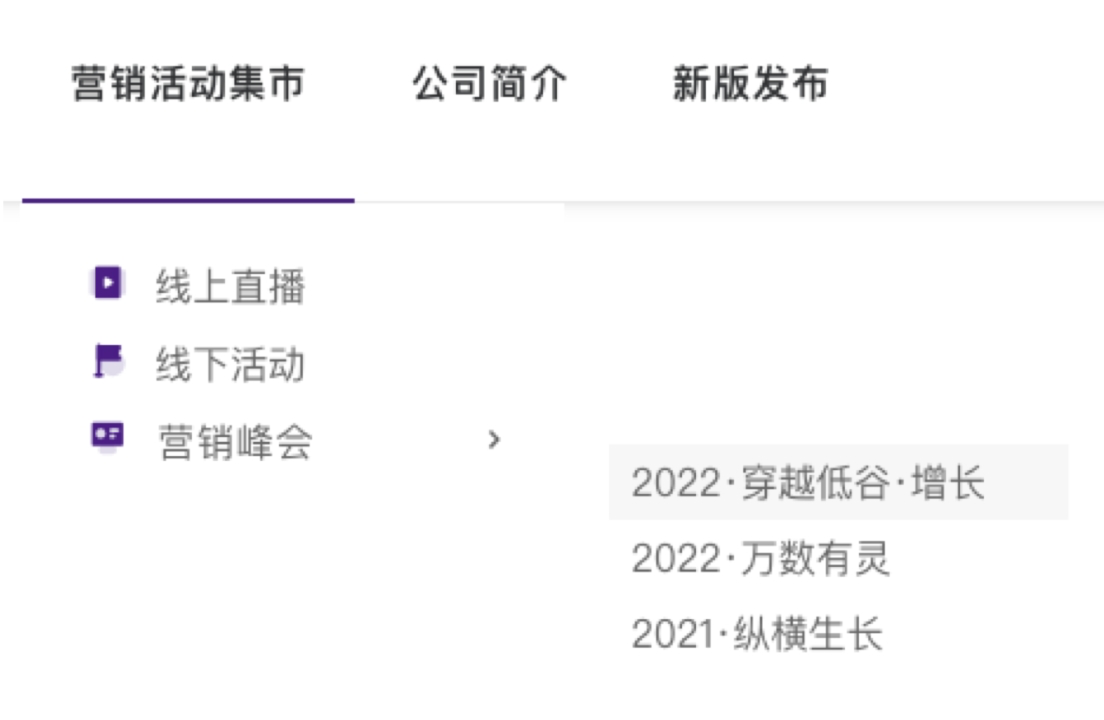Click the play icon beside 线上直播
The image size is (1104, 720).
(106, 284)
